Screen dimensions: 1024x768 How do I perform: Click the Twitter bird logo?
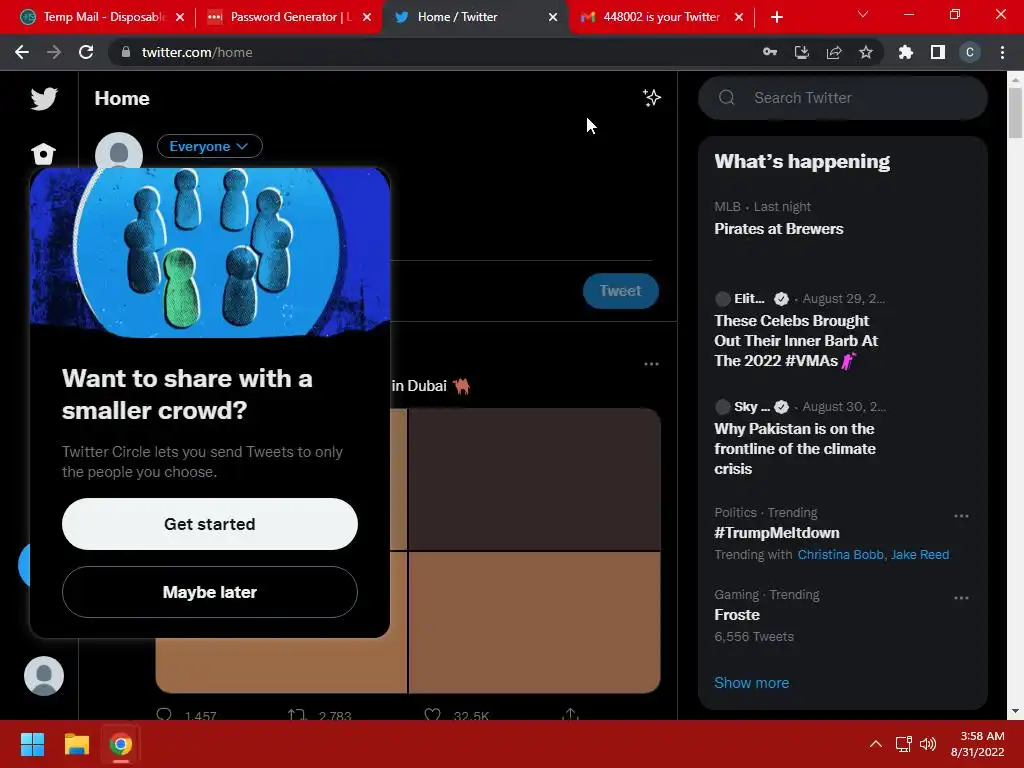tap(44, 99)
